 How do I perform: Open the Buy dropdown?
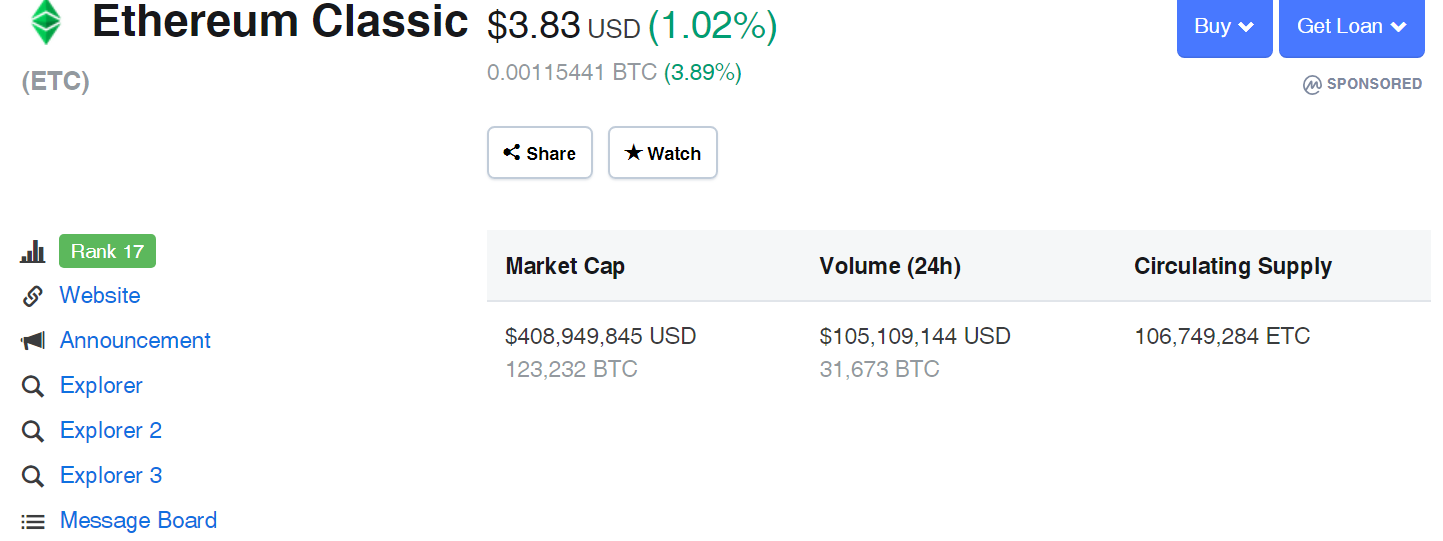coord(1224,27)
